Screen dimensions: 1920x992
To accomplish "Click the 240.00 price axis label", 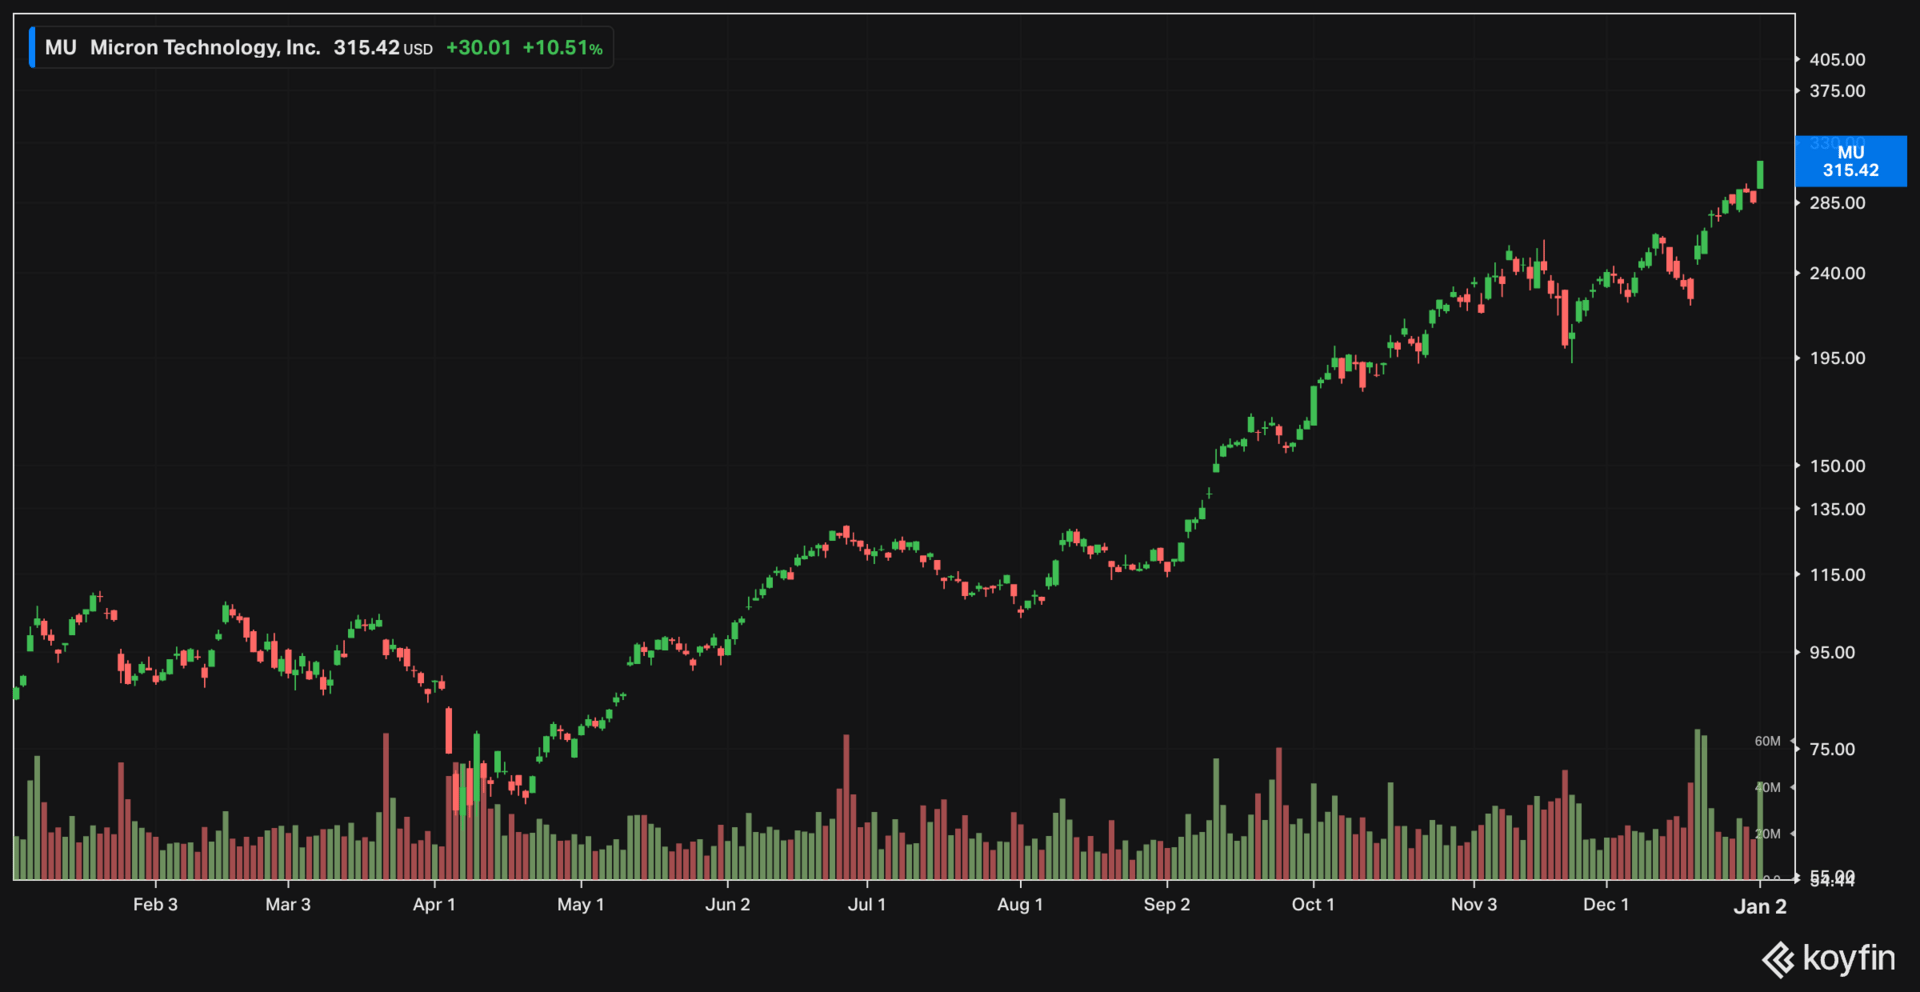I will coord(1837,272).
